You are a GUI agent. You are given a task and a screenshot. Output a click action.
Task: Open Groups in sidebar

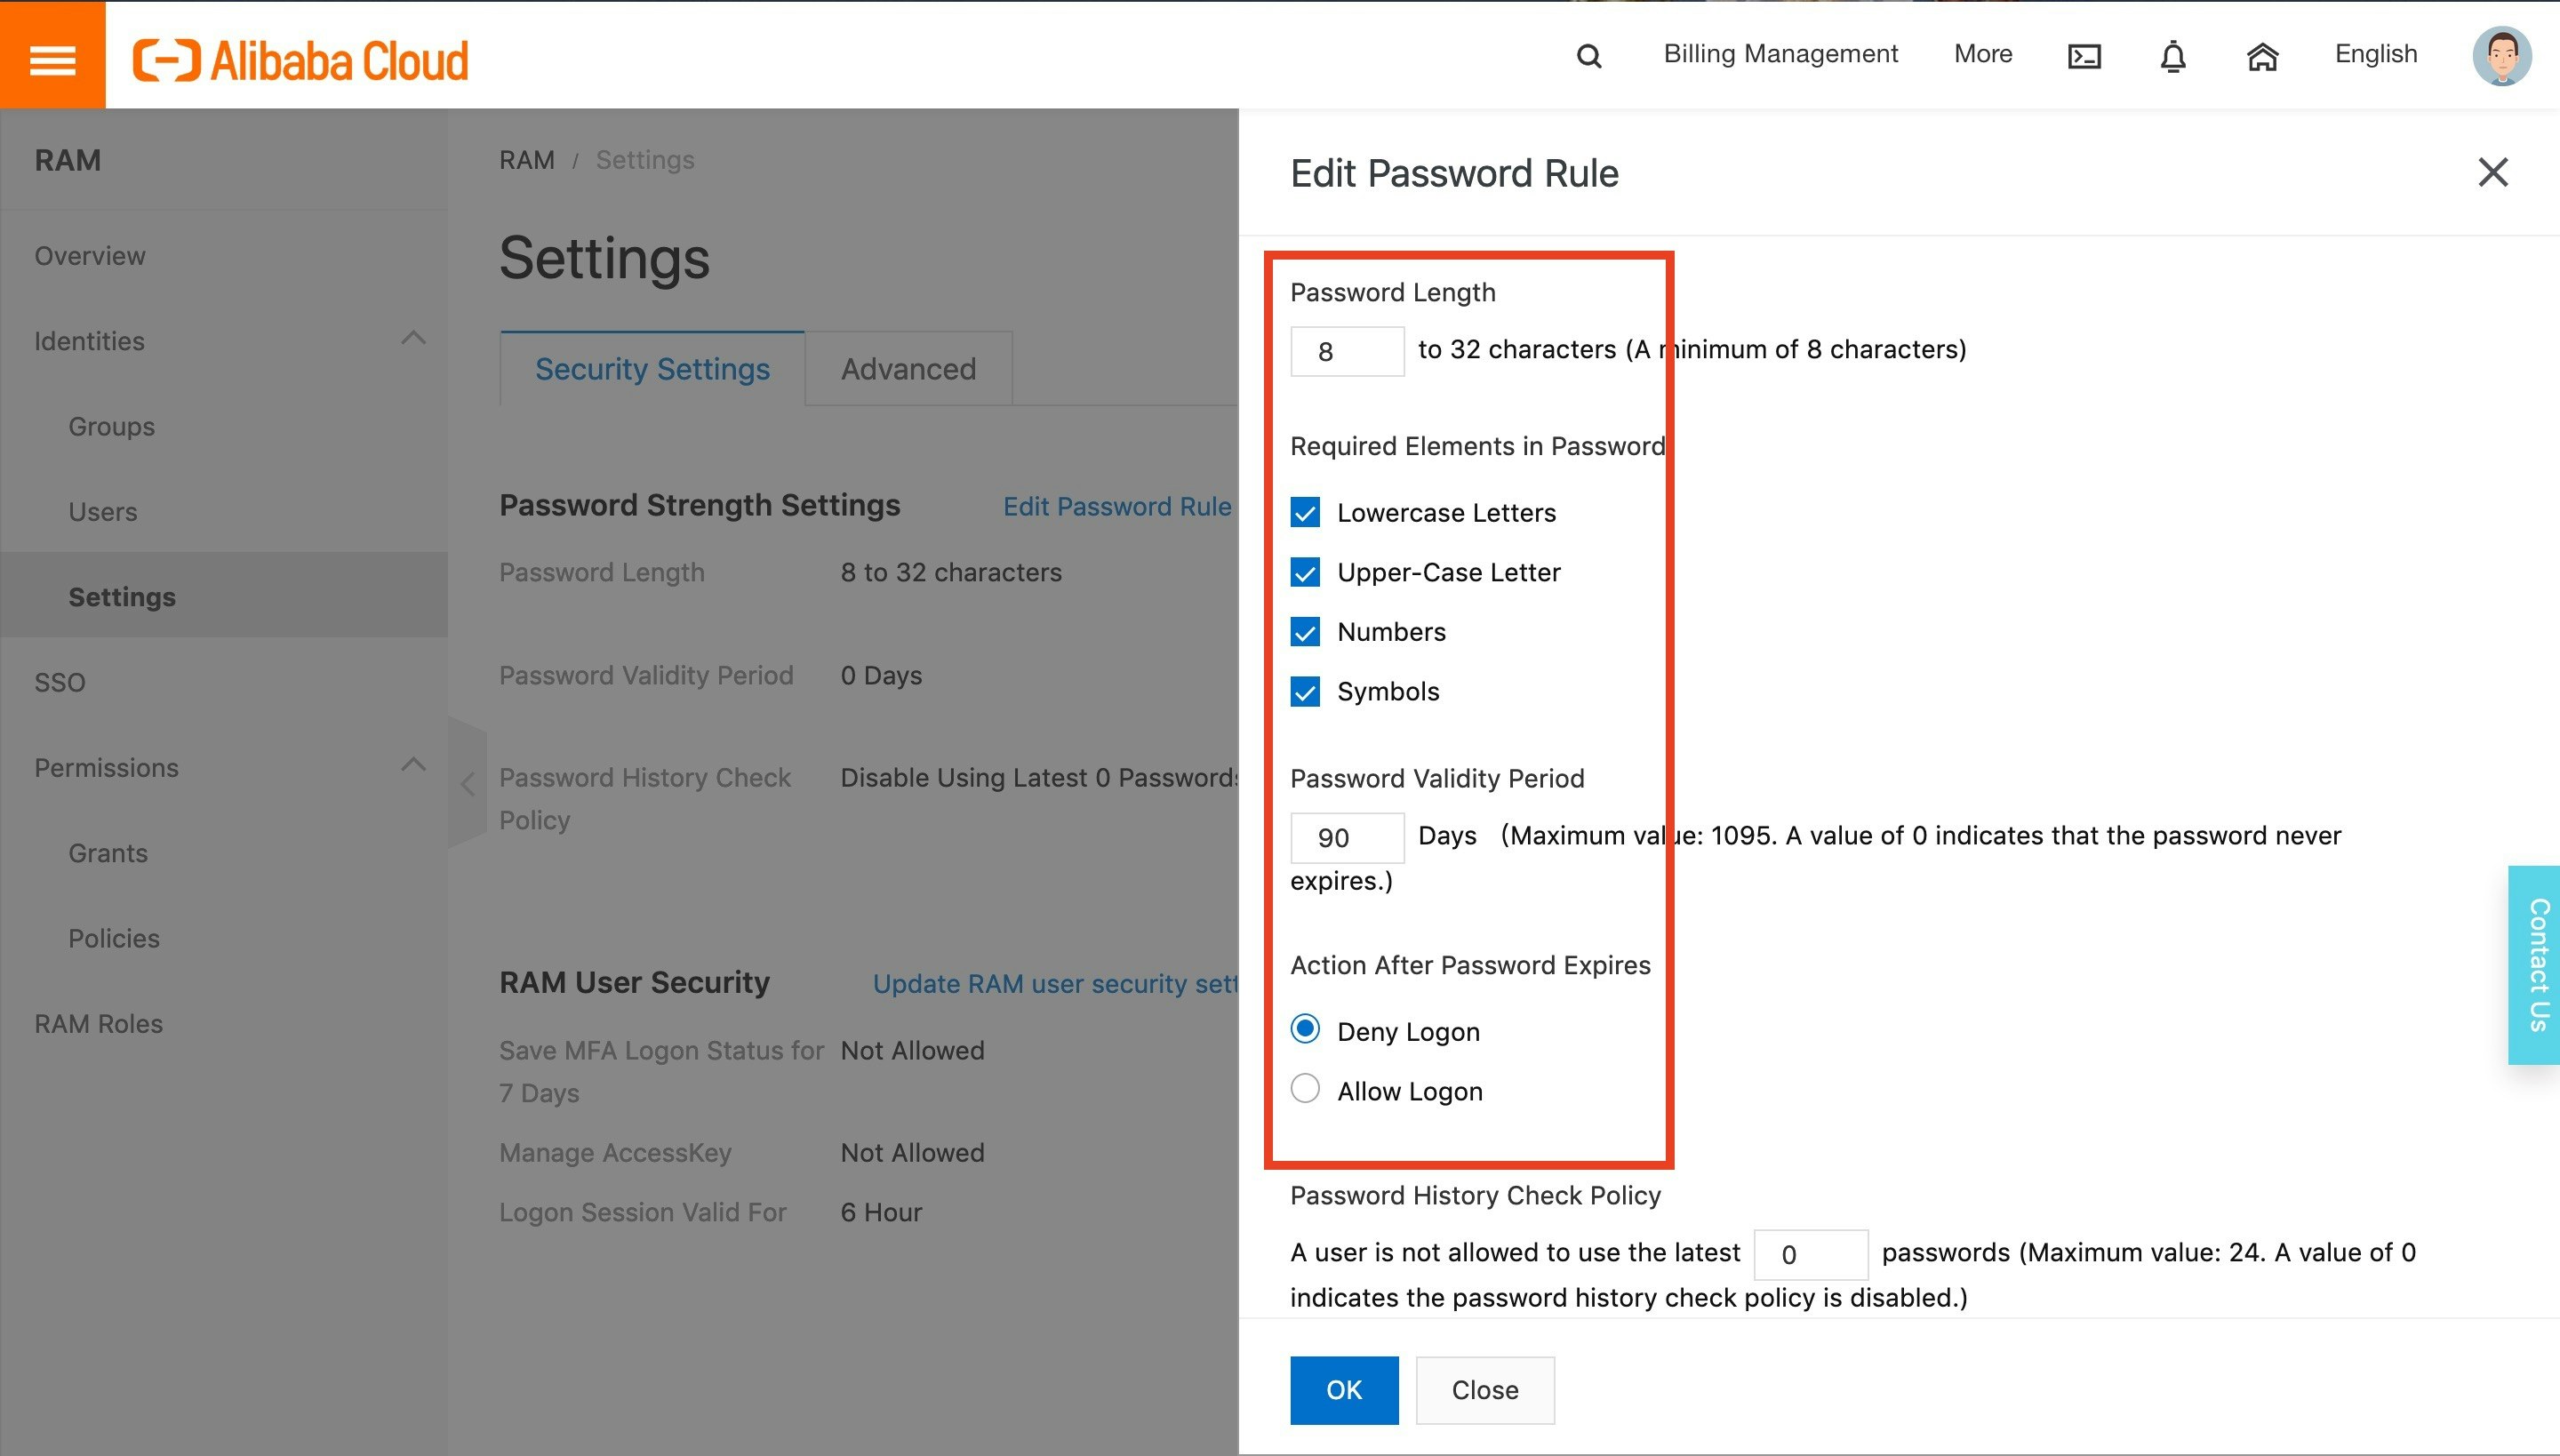click(x=111, y=427)
